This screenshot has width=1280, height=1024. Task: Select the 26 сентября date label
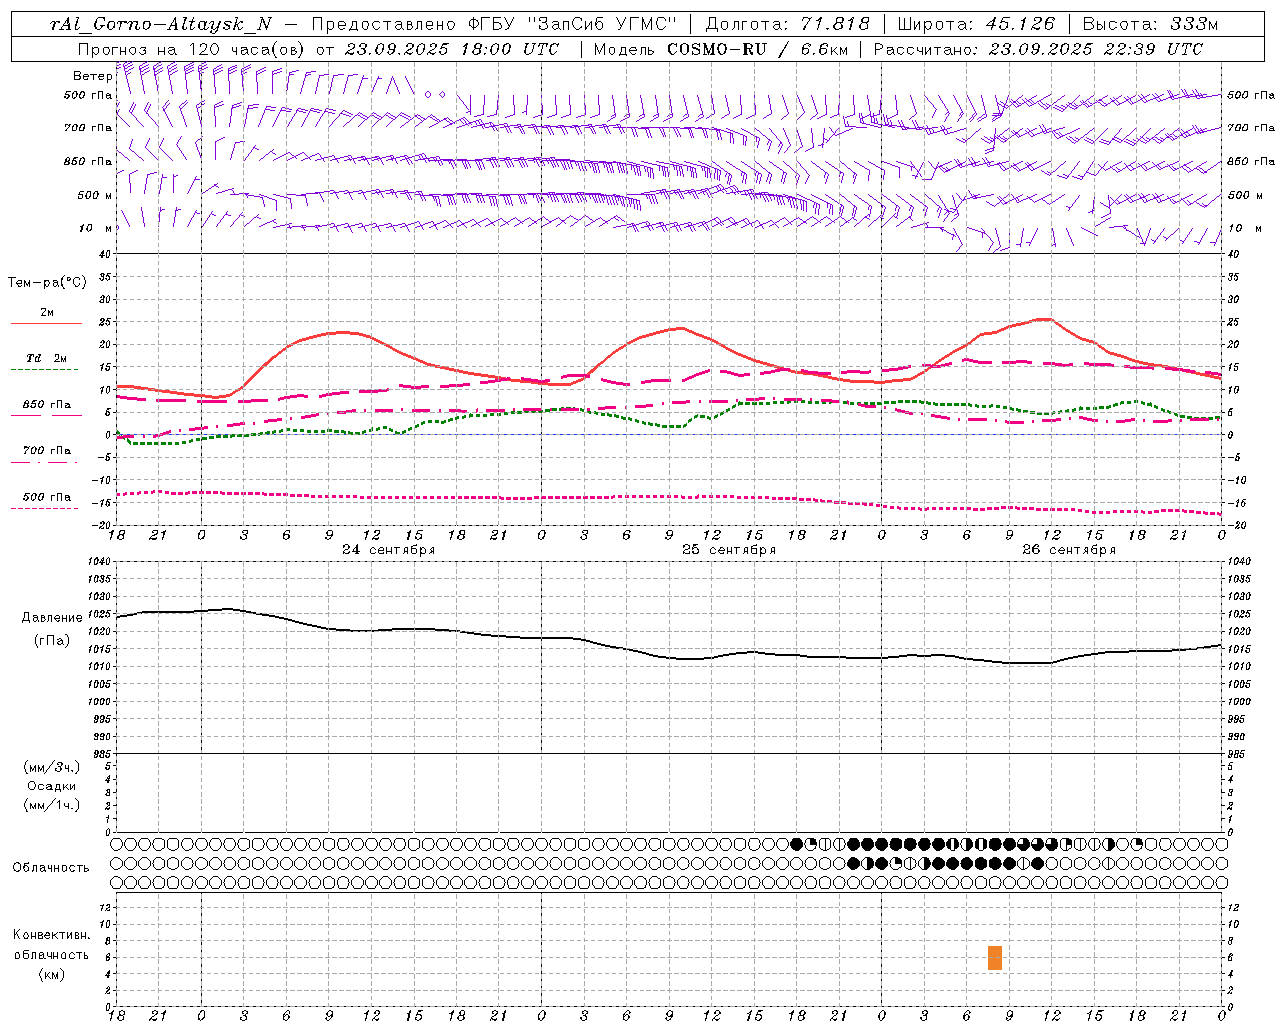tap(1068, 550)
